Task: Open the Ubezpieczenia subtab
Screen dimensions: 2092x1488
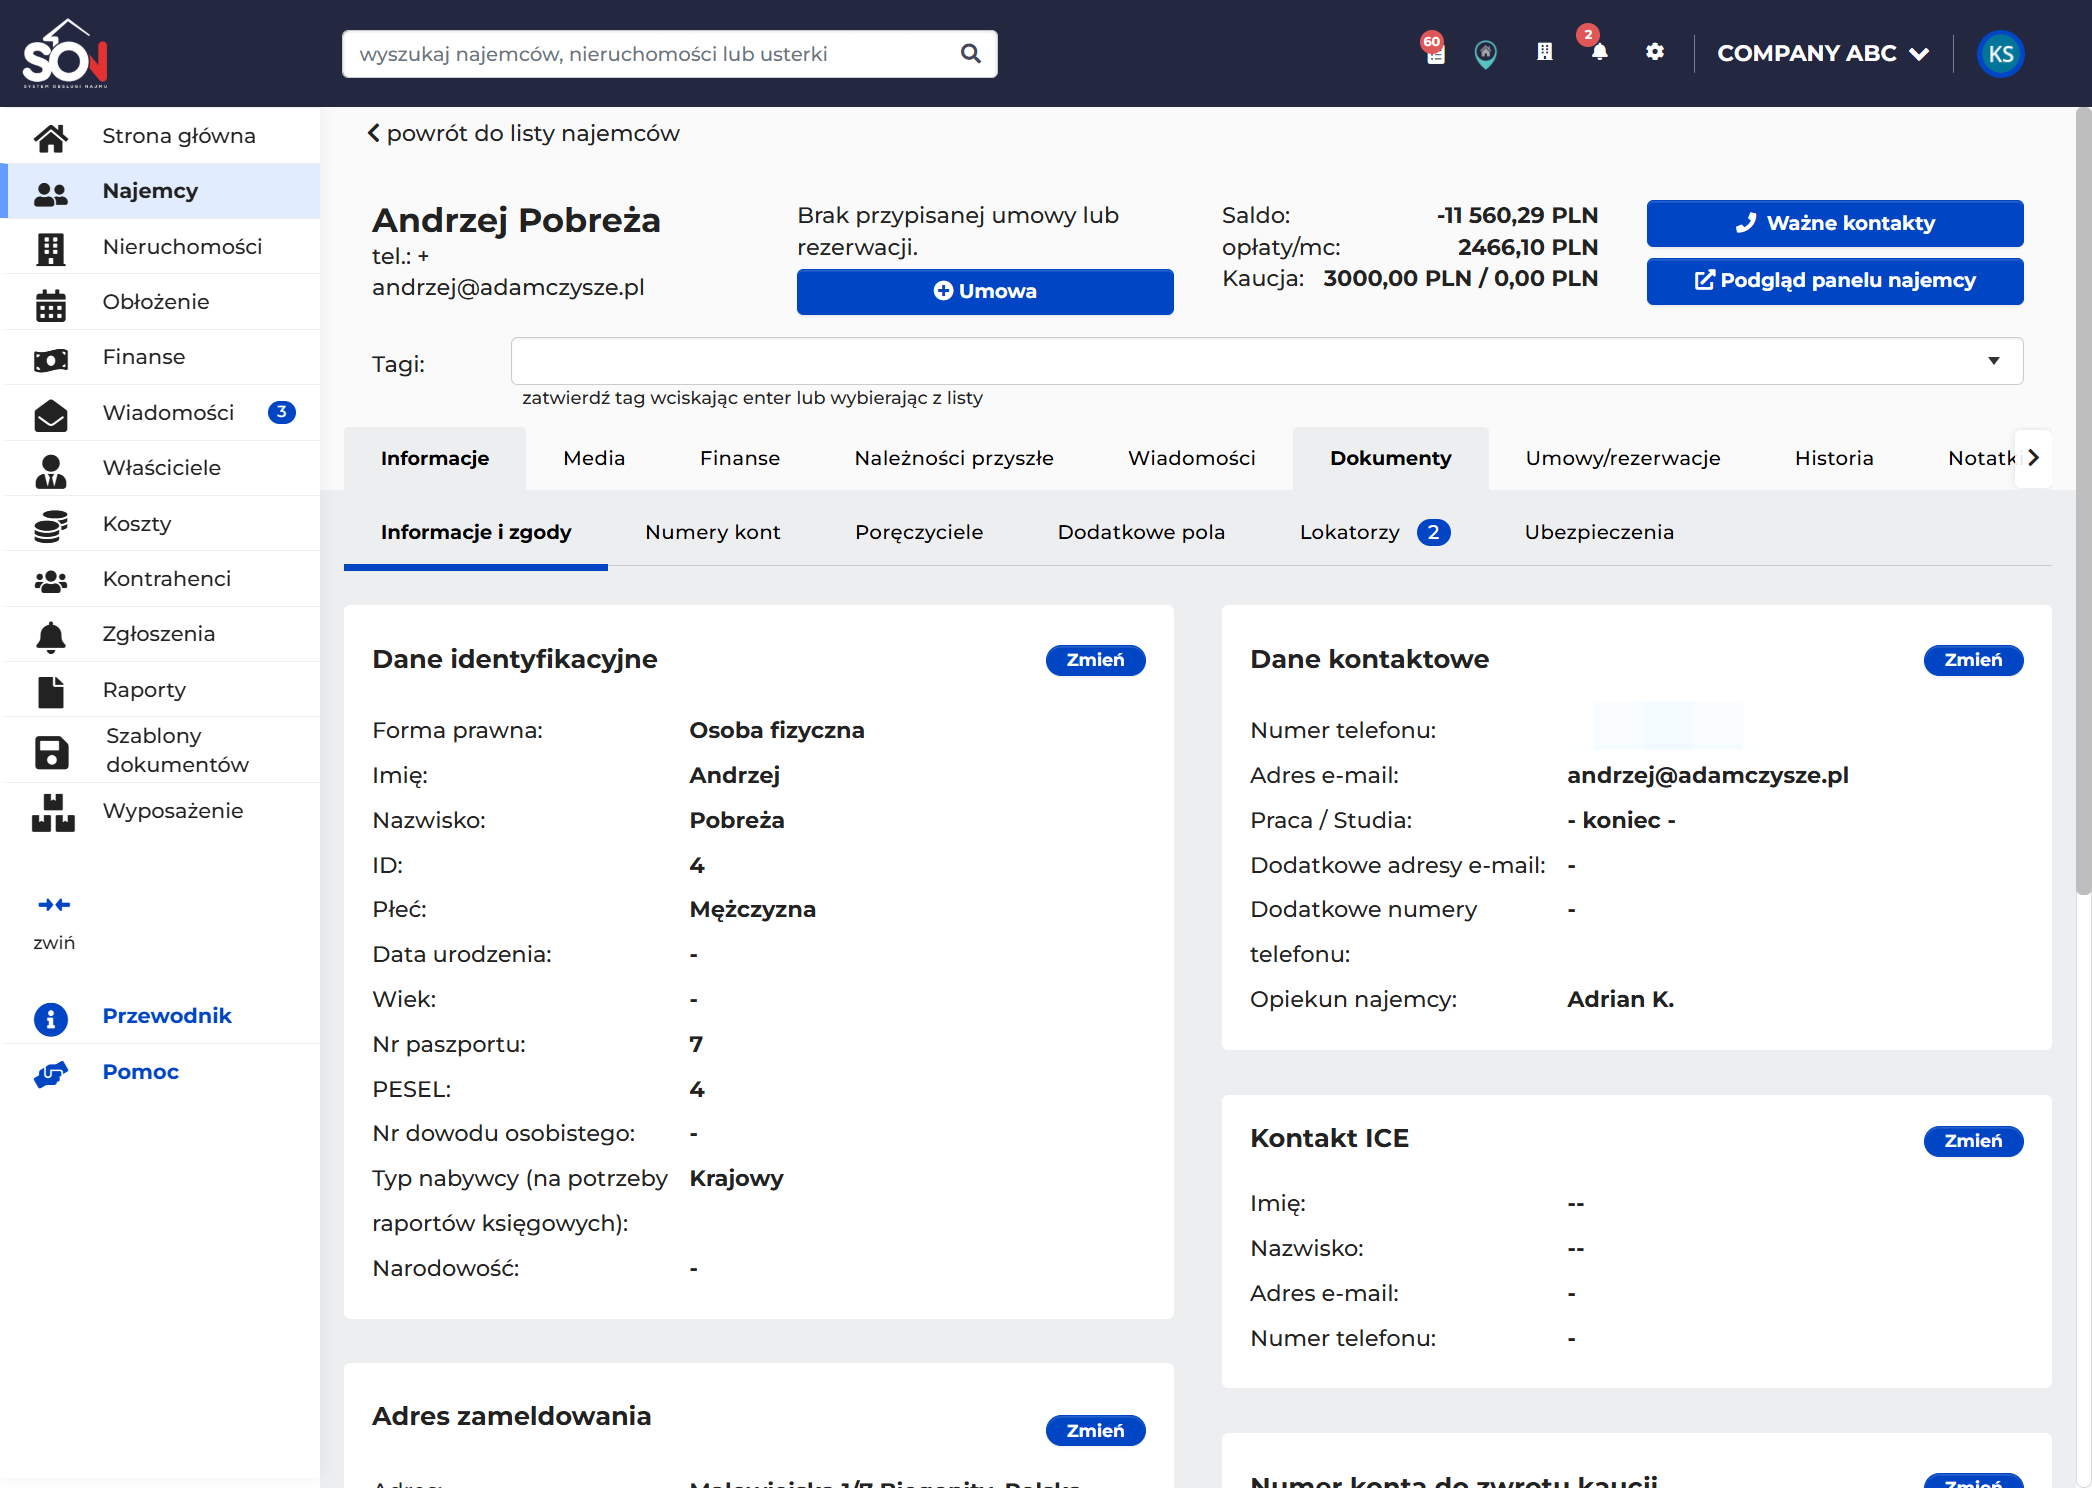Action: 1599,532
